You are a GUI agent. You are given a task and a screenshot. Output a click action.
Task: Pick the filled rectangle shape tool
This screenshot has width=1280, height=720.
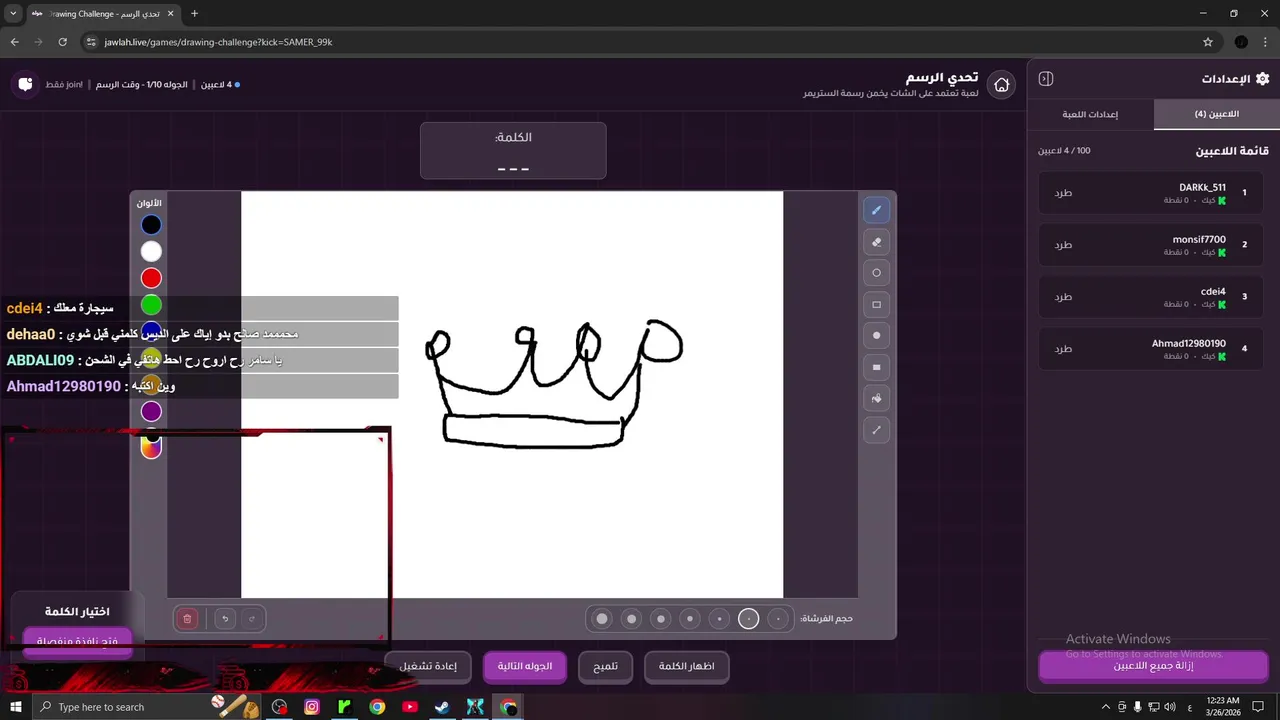click(877, 367)
